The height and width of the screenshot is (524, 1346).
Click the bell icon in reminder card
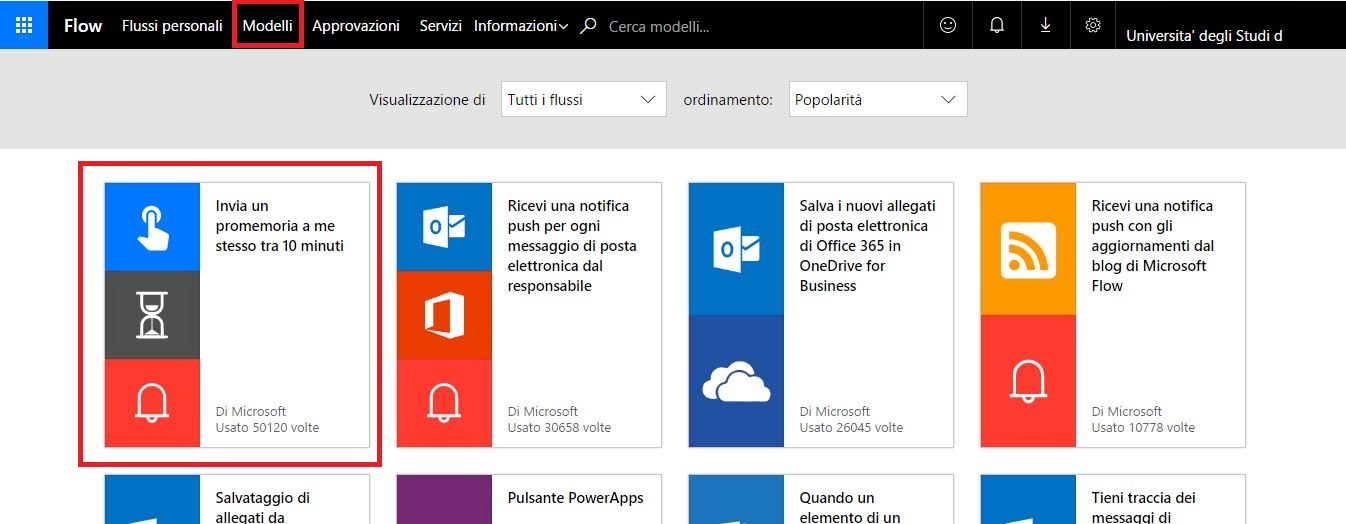pos(152,403)
